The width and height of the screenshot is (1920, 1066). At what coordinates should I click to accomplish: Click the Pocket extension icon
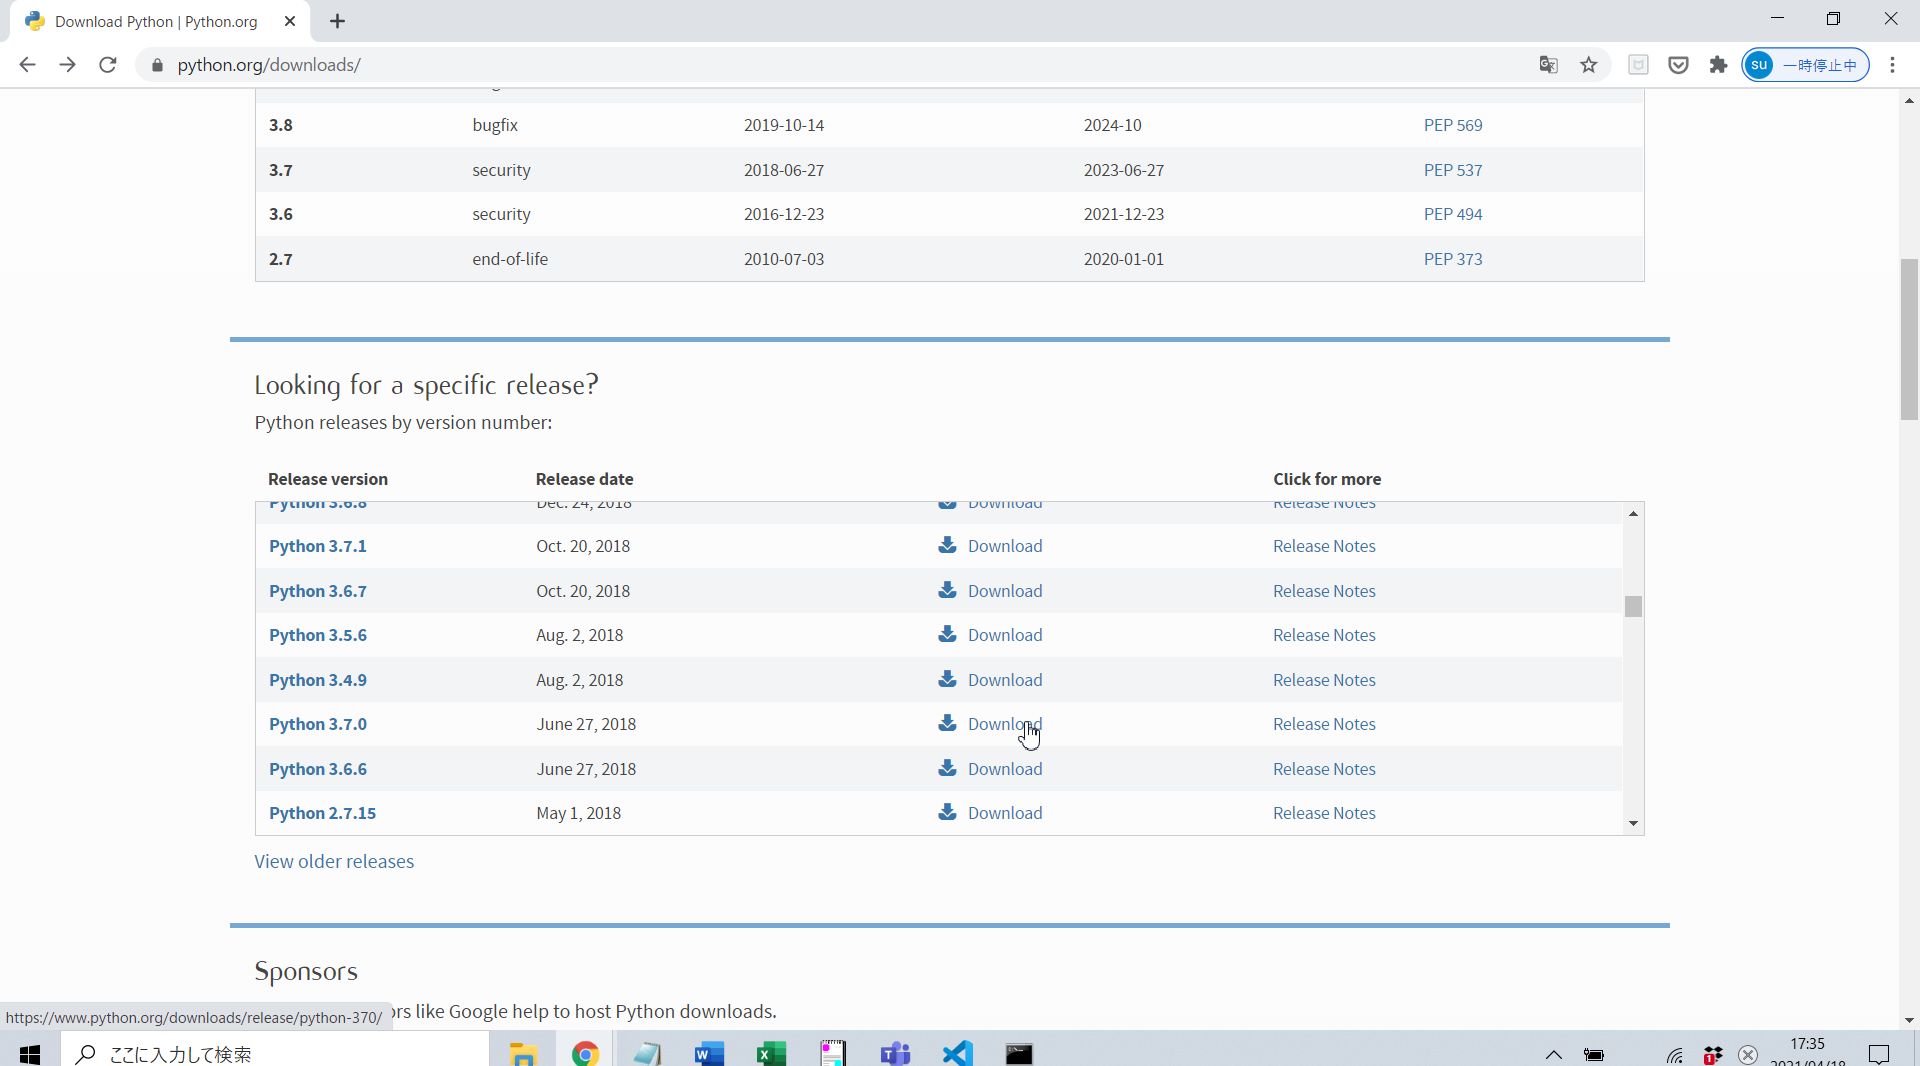pos(1678,65)
